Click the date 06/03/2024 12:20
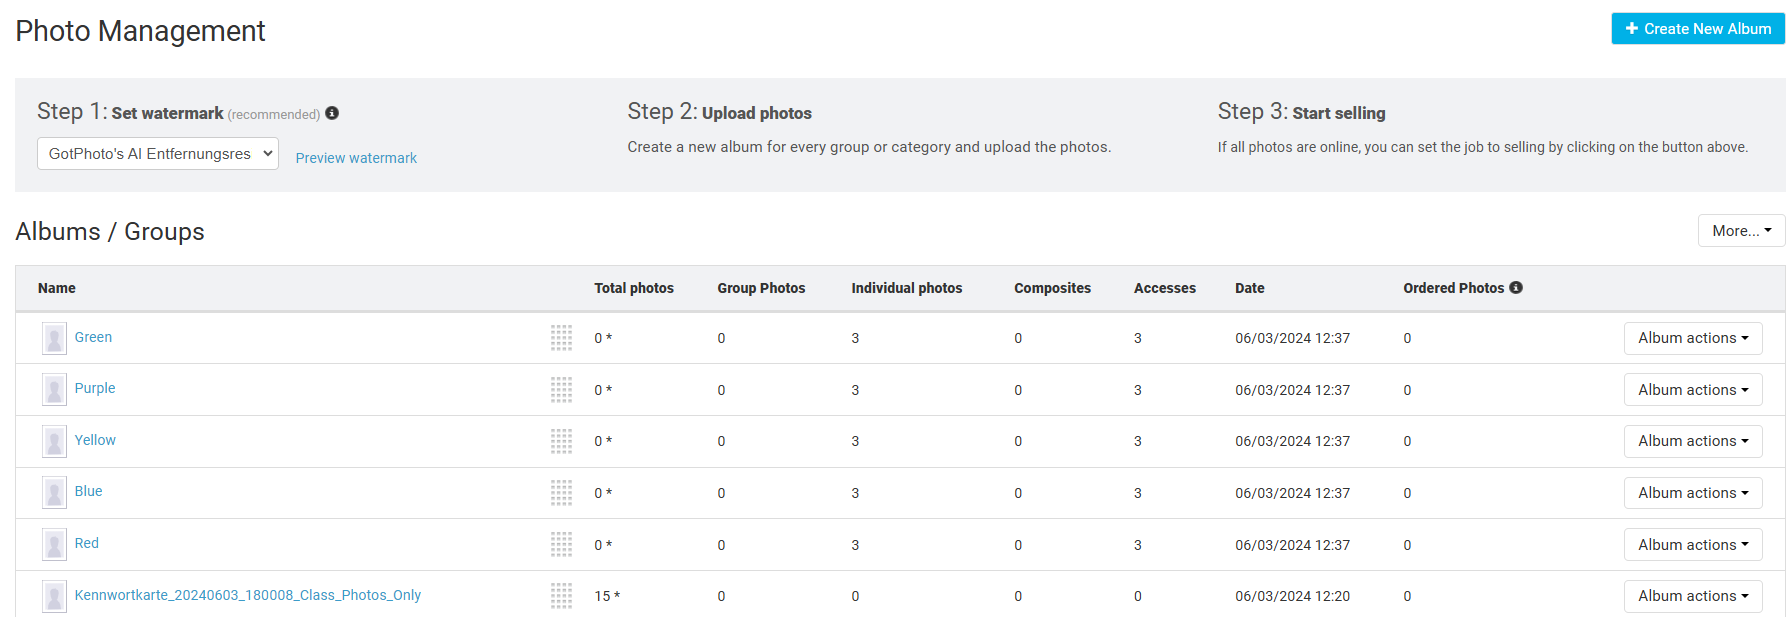1791x617 pixels. 1292,596
